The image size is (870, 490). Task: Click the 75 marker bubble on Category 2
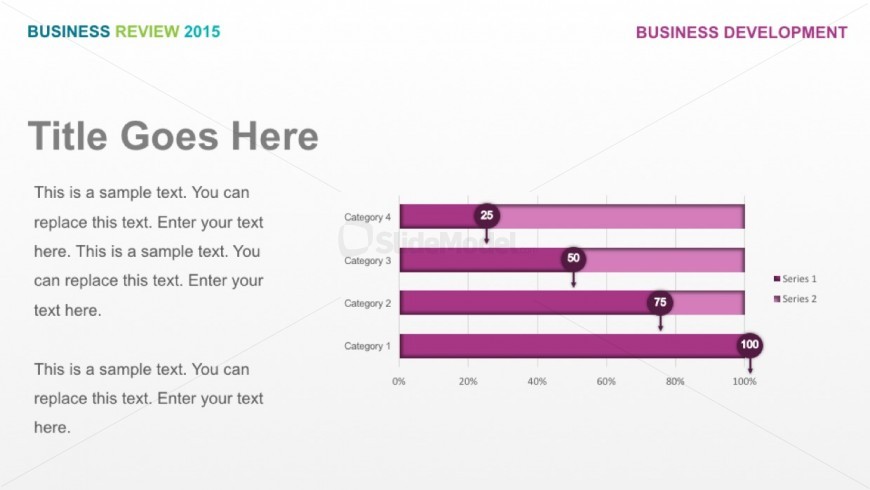click(660, 302)
